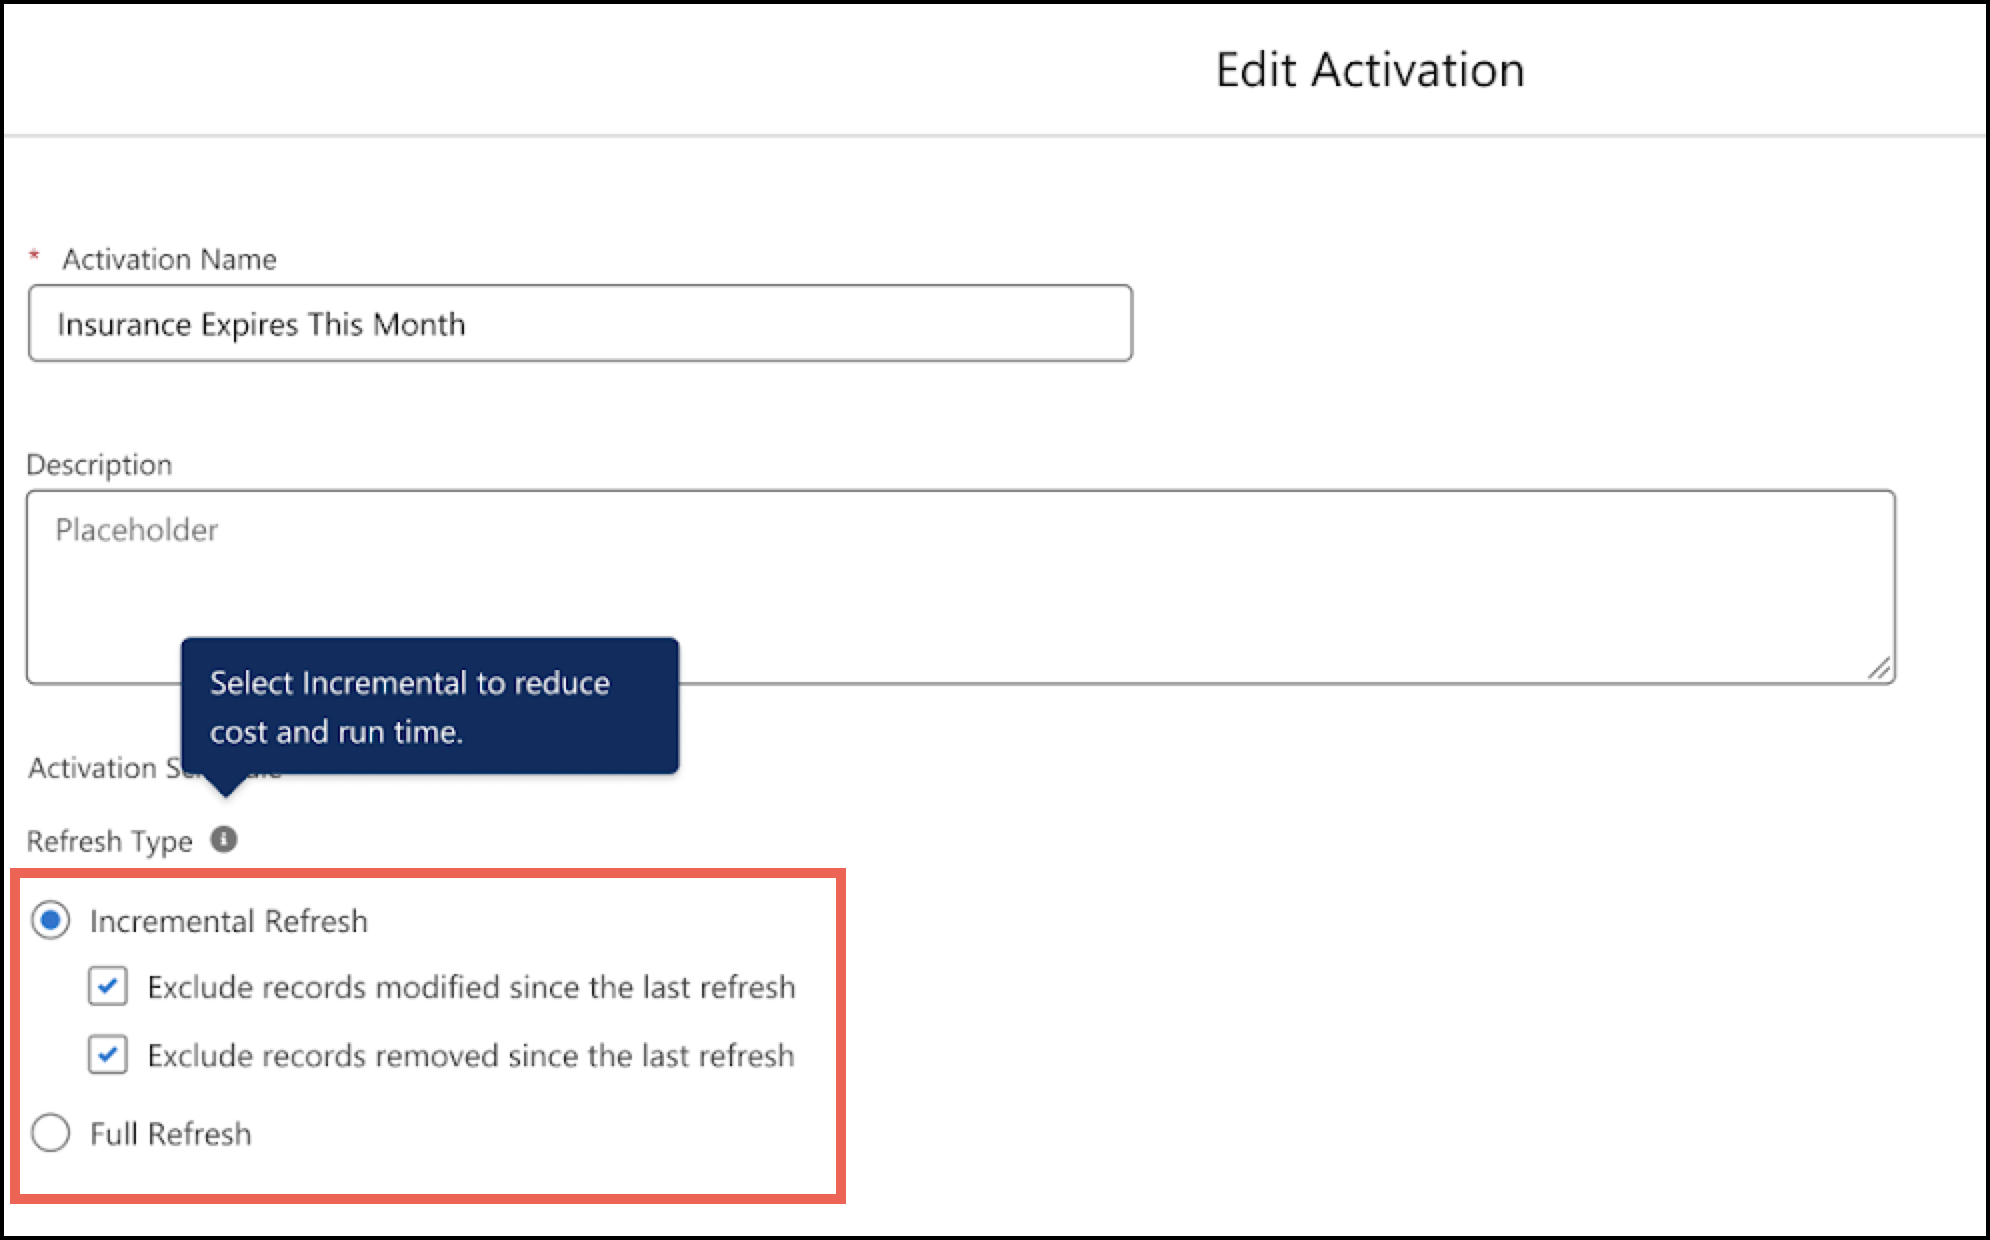Select the Full Refresh radio button
Viewport: 1990px width, 1240px height.
click(x=50, y=1133)
